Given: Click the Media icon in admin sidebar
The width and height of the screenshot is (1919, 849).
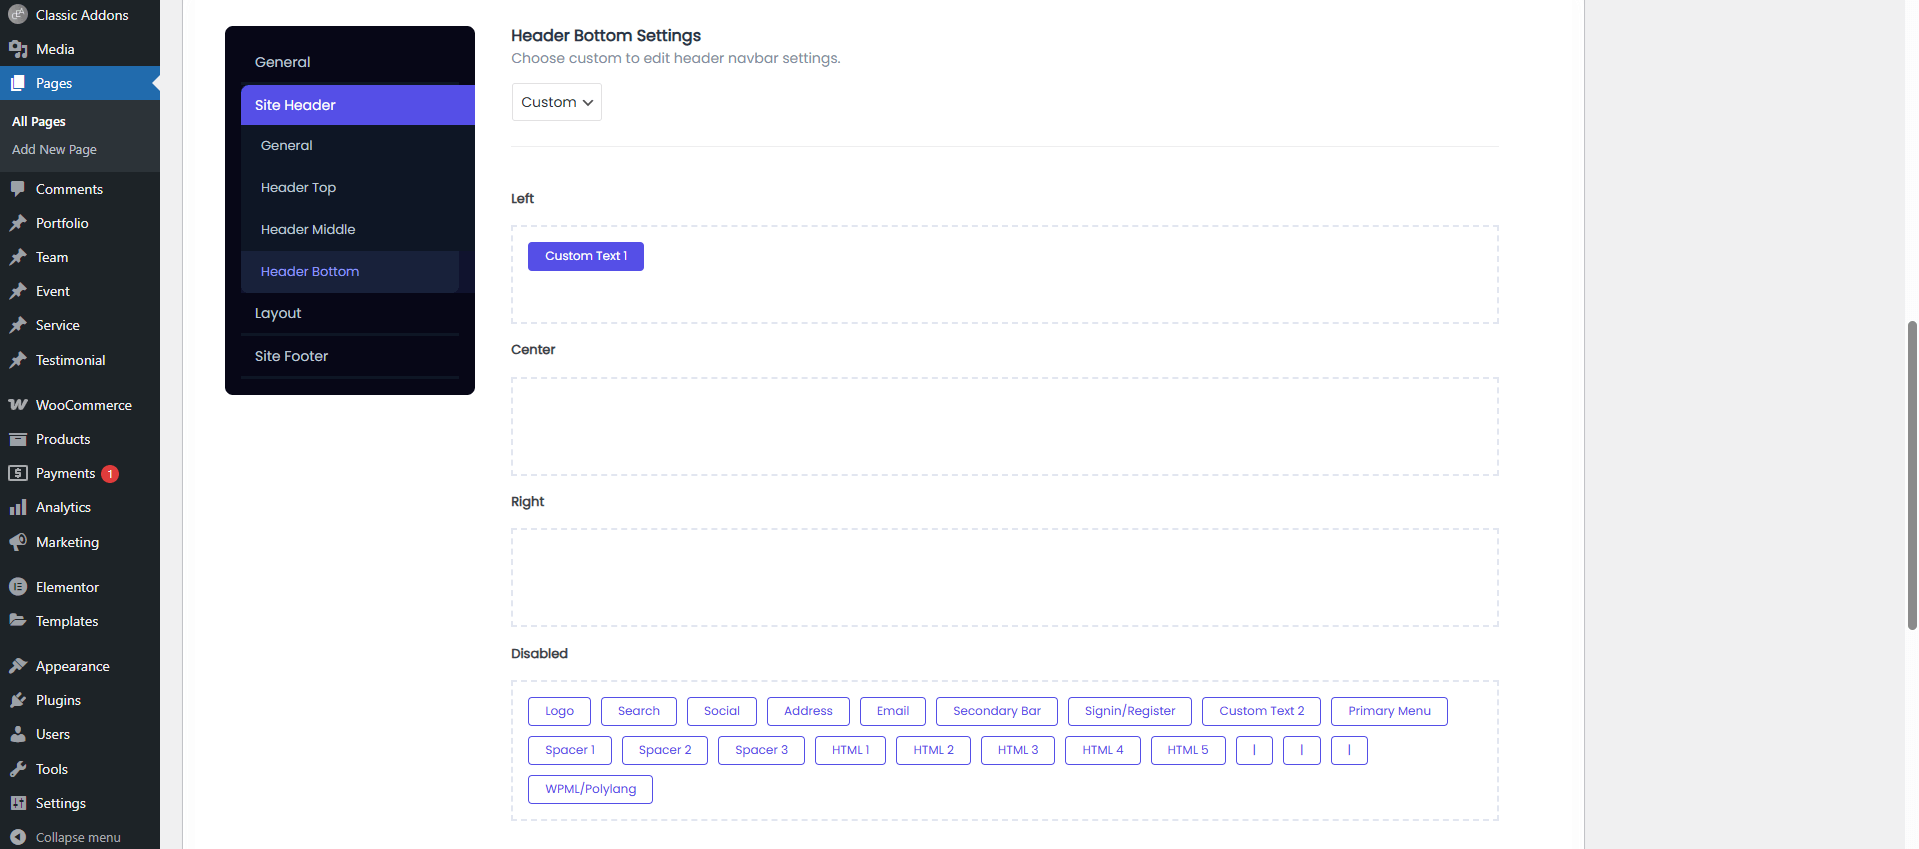Looking at the screenshot, I should 18,49.
